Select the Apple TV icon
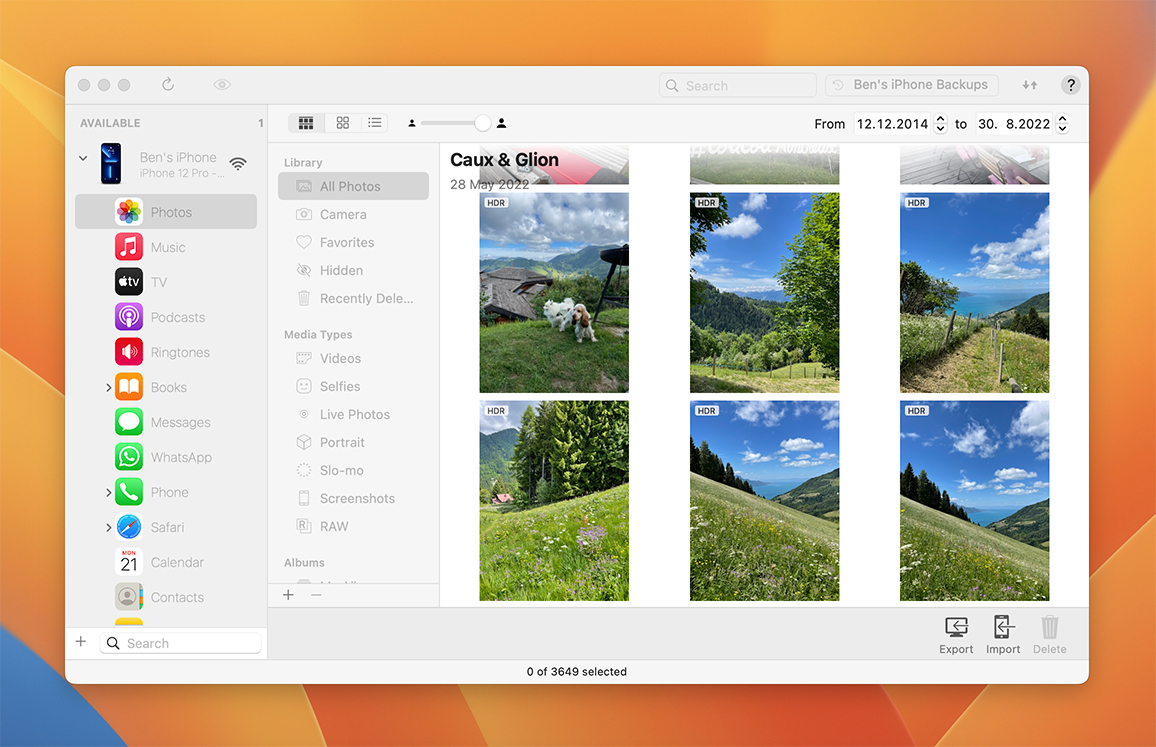 click(129, 282)
